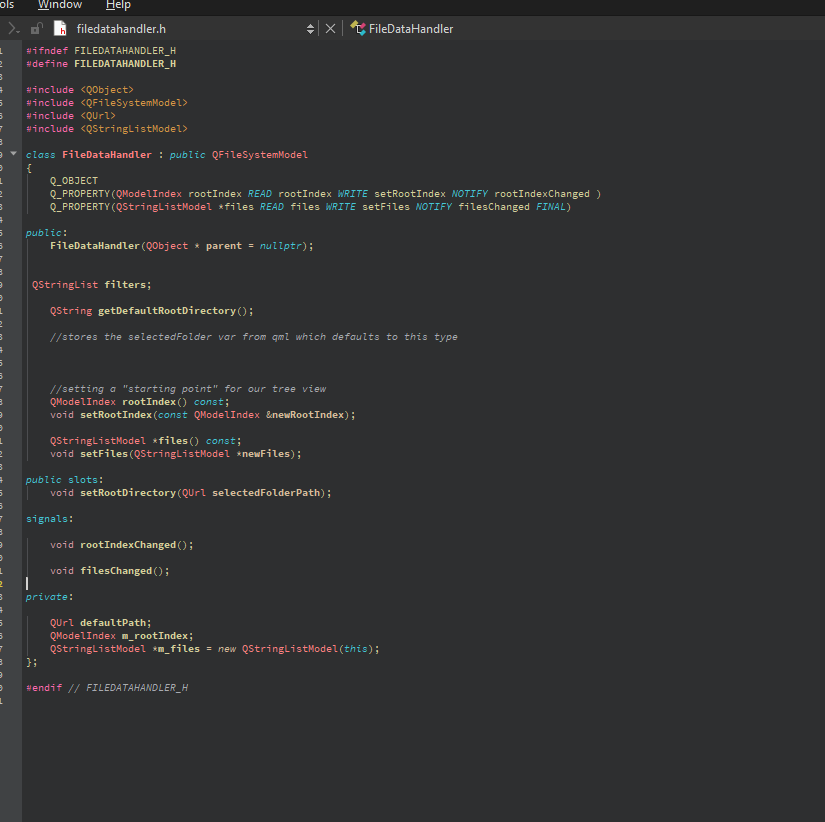Image resolution: width=825 pixels, height=822 pixels.
Task: Click the header file icon beside filedatahandler.h
Action: coord(61,29)
